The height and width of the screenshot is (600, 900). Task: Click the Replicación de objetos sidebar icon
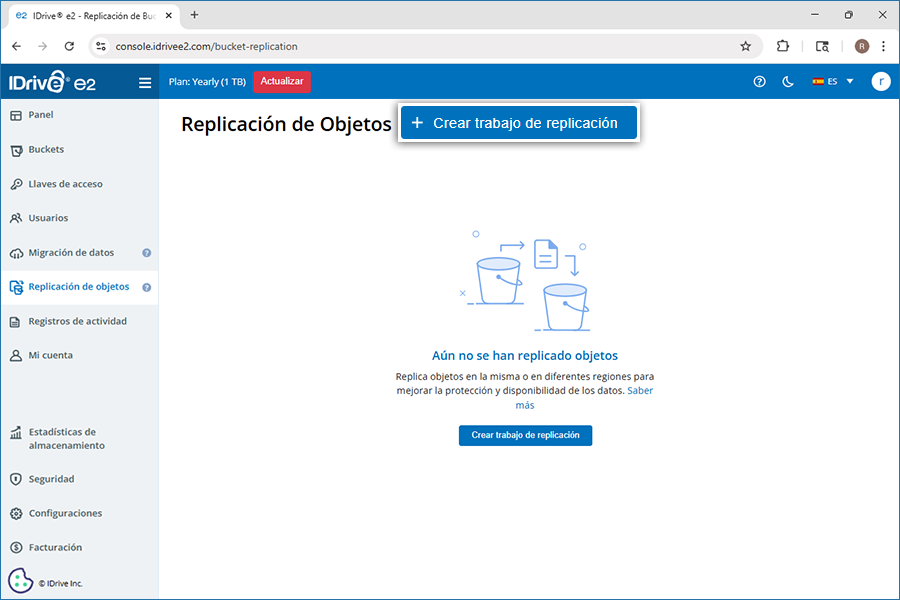[x=16, y=287]
